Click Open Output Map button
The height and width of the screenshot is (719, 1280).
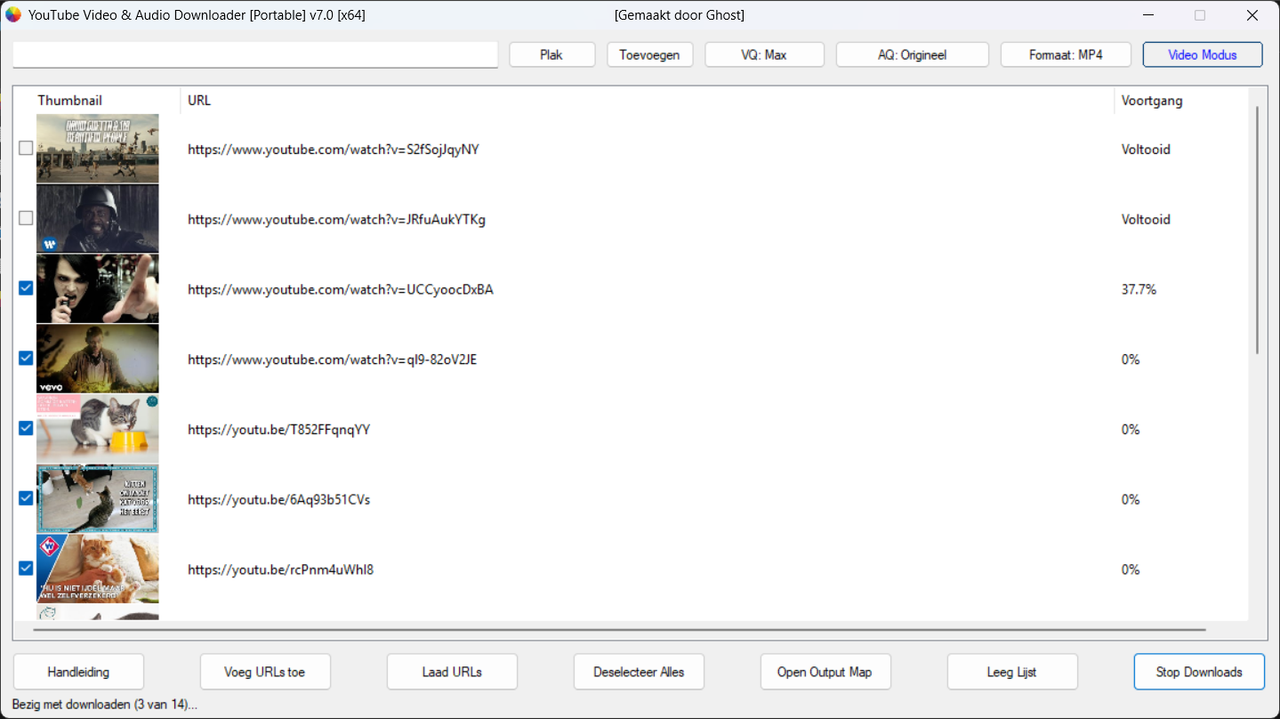[x=826, y=672]
